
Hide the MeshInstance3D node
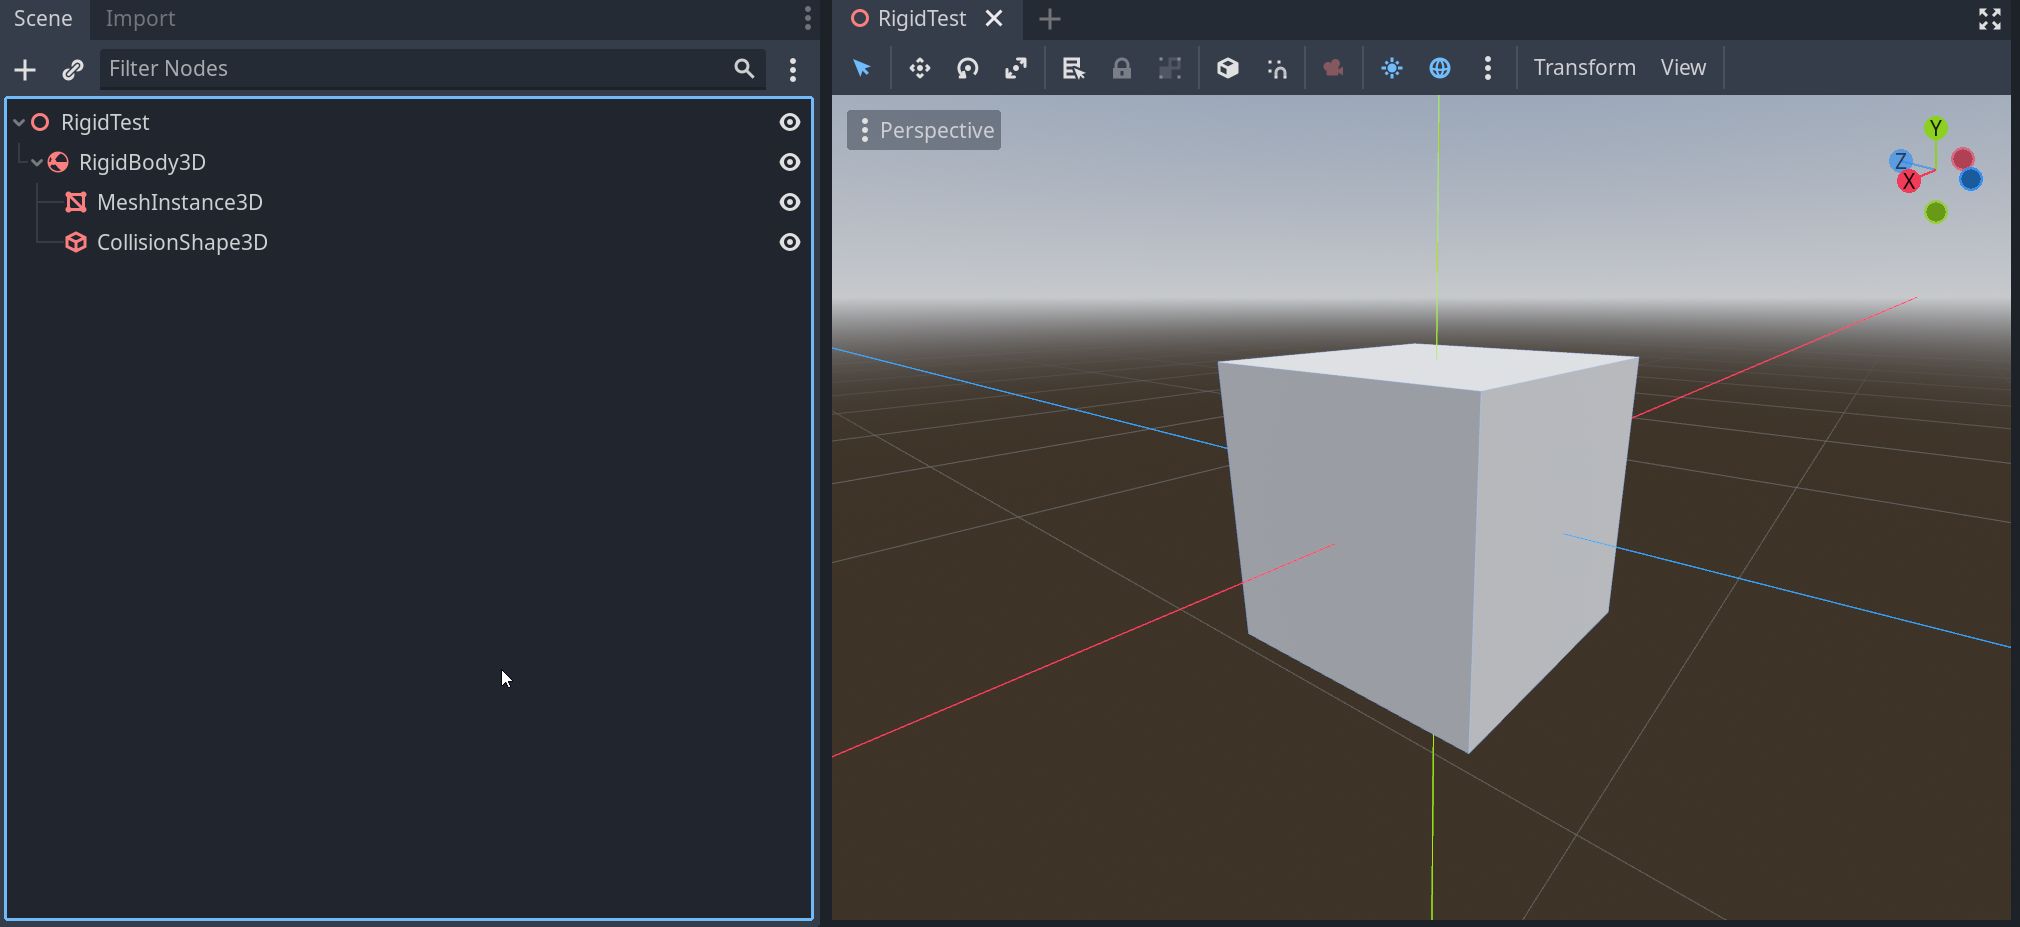(x=789, y=202)
